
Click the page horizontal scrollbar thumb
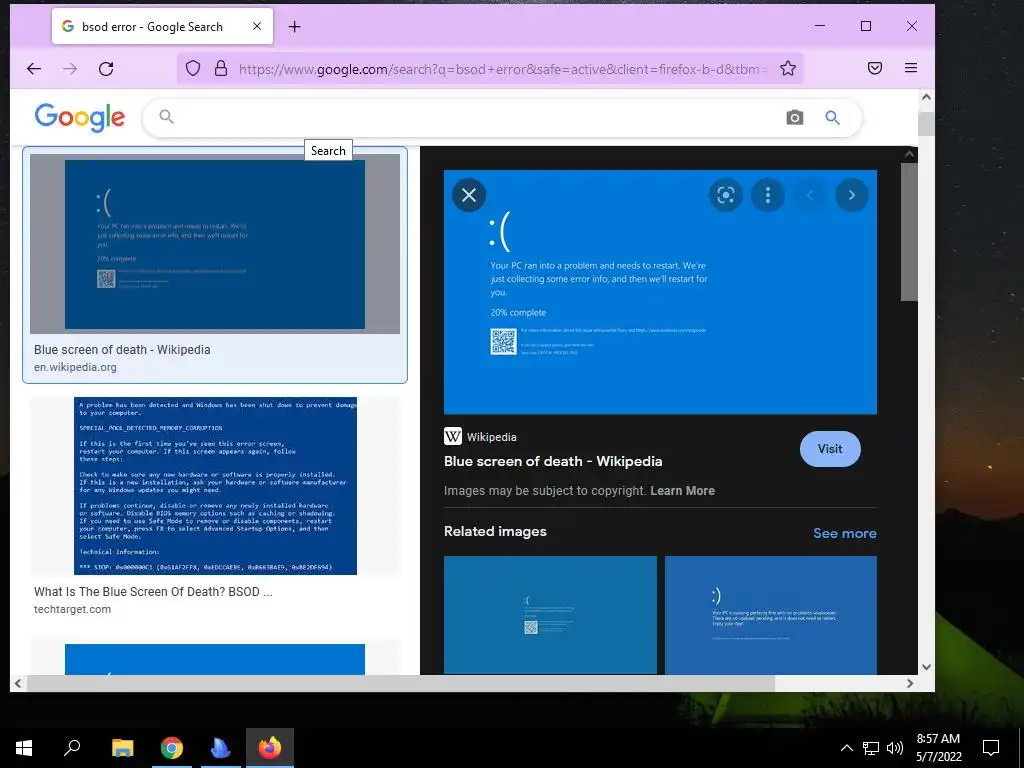coord(400,683)
